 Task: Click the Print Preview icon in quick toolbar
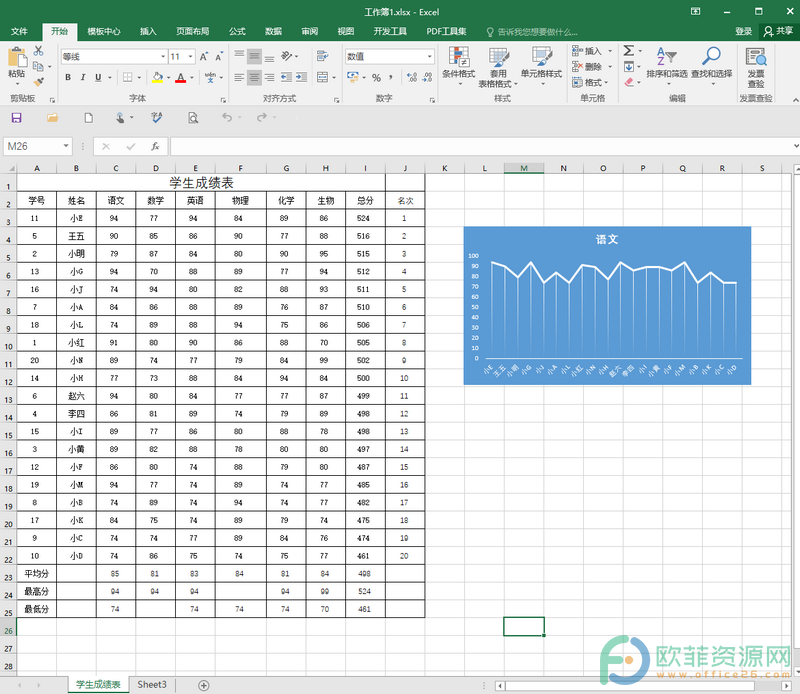tap(193, 118)
